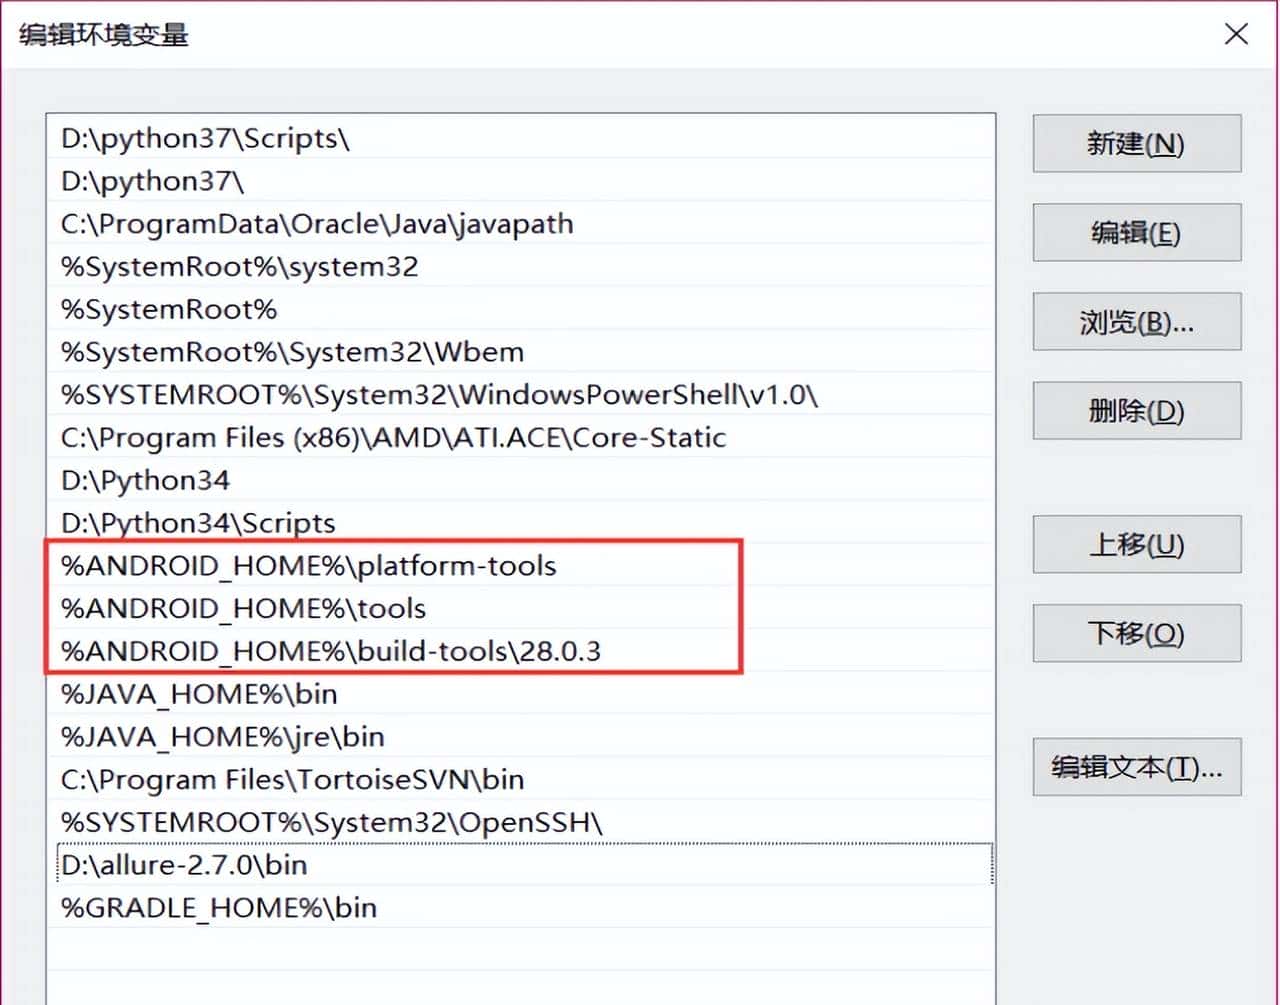Viewport: 1280px width, 1005px height.
Task: Click the 编辑(E) button
Action: pyautogui.click(x=1136, y=232)
